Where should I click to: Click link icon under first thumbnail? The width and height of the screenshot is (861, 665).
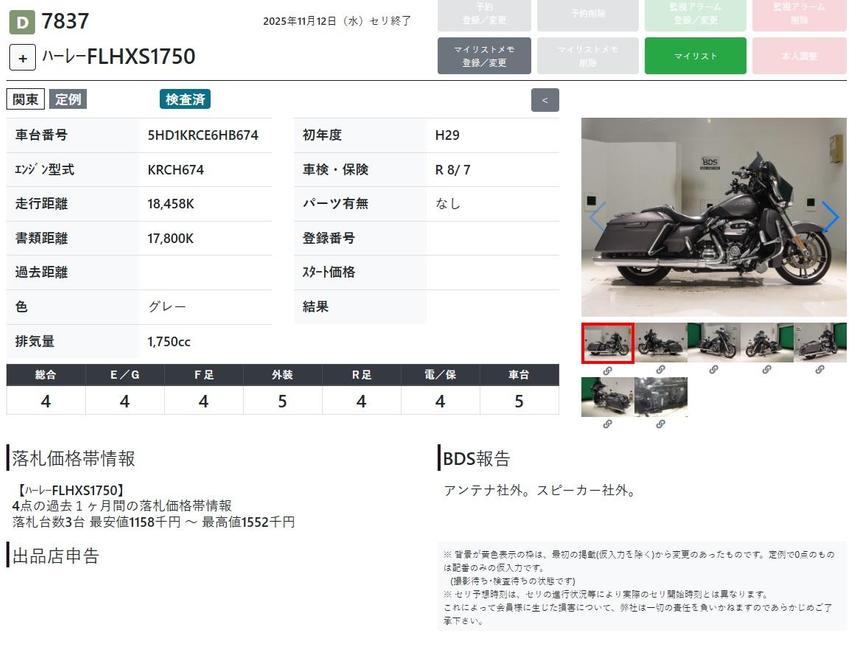coord(607,370)
